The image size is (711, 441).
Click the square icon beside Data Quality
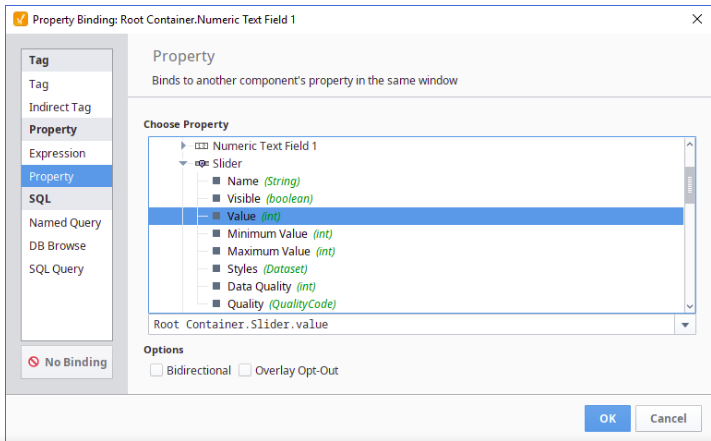[216, 286]
